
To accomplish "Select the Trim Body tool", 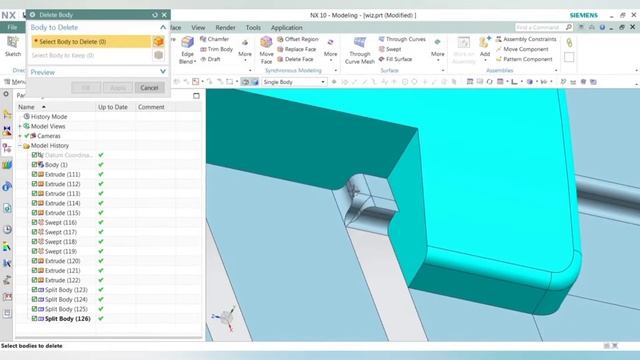I will 216,49.
